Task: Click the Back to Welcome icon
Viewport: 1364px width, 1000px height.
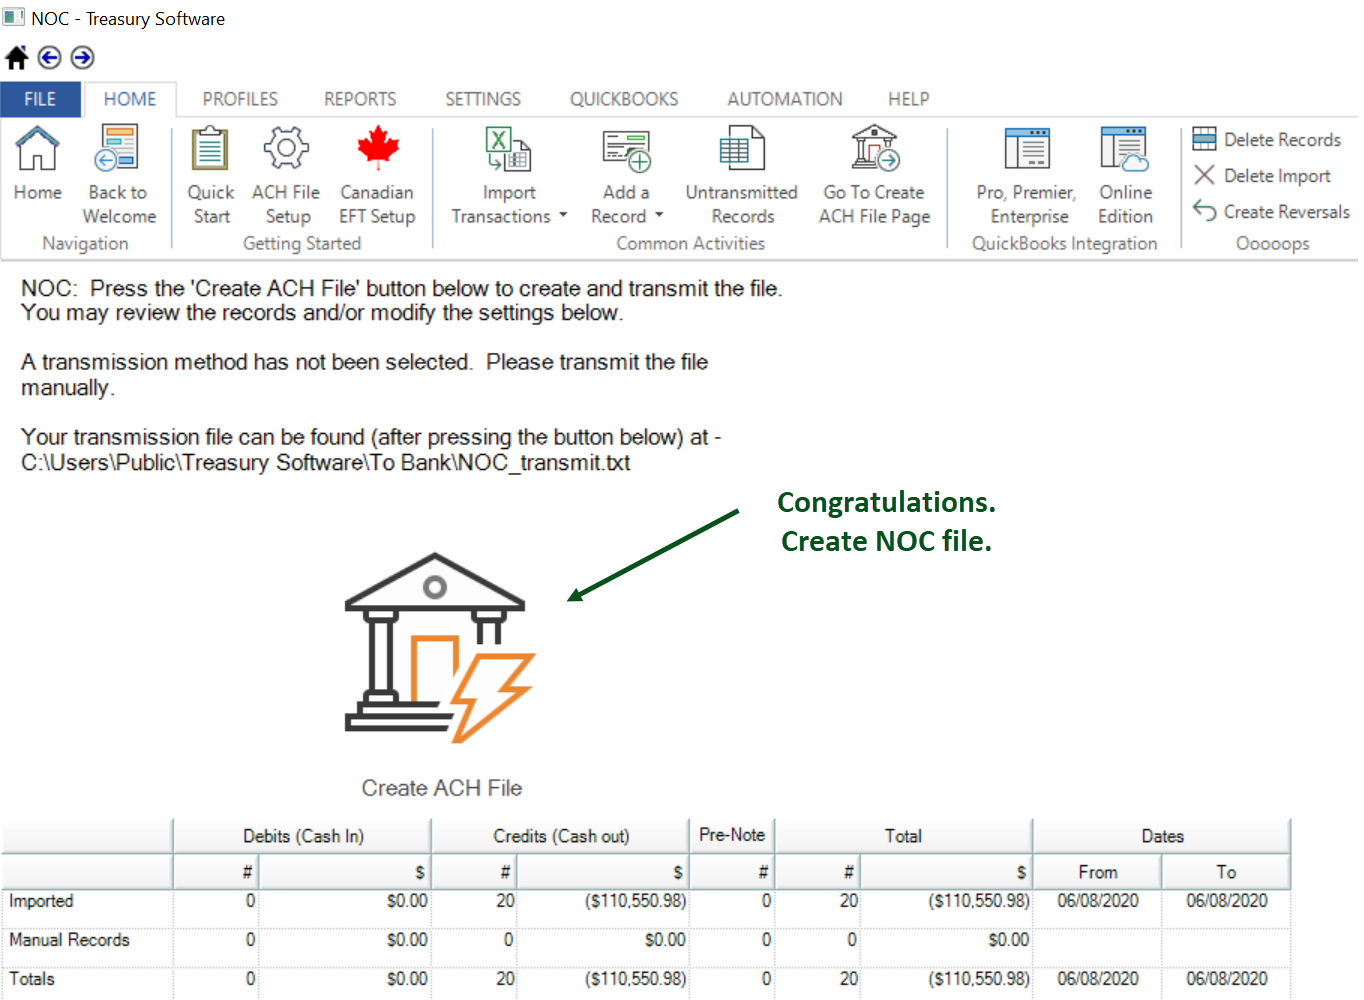Action: 118,148
